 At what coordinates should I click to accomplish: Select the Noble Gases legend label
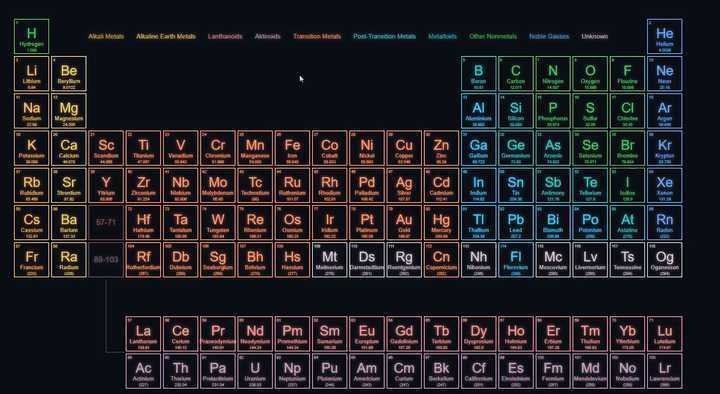549,36
